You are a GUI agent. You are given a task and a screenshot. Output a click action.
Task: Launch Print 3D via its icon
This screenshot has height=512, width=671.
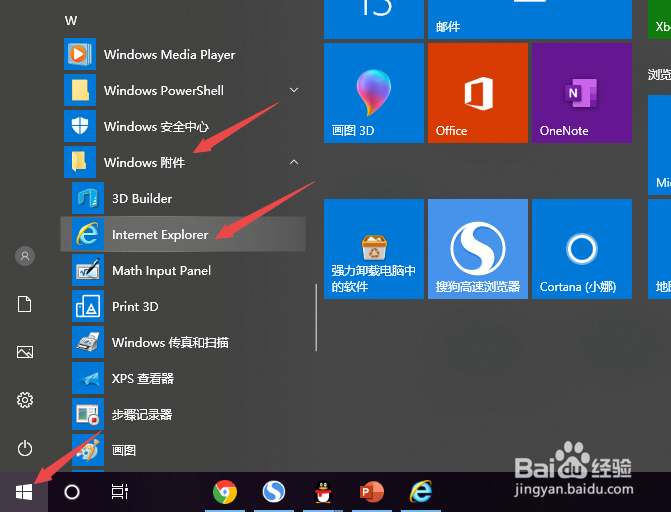(88, 306)
